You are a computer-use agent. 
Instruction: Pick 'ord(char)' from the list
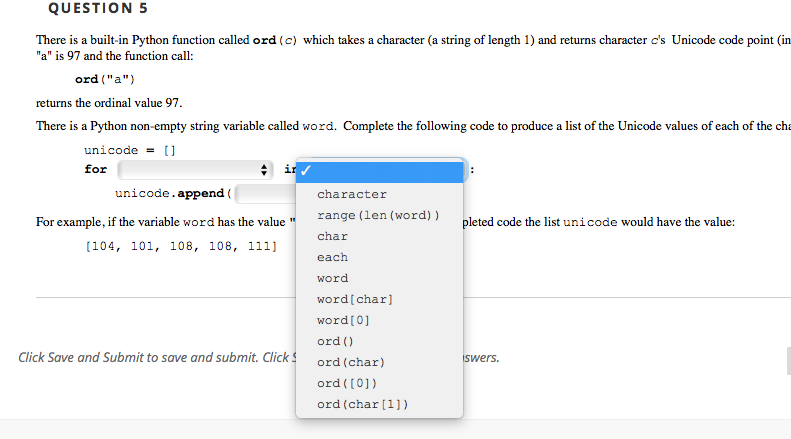pos(351,362)
